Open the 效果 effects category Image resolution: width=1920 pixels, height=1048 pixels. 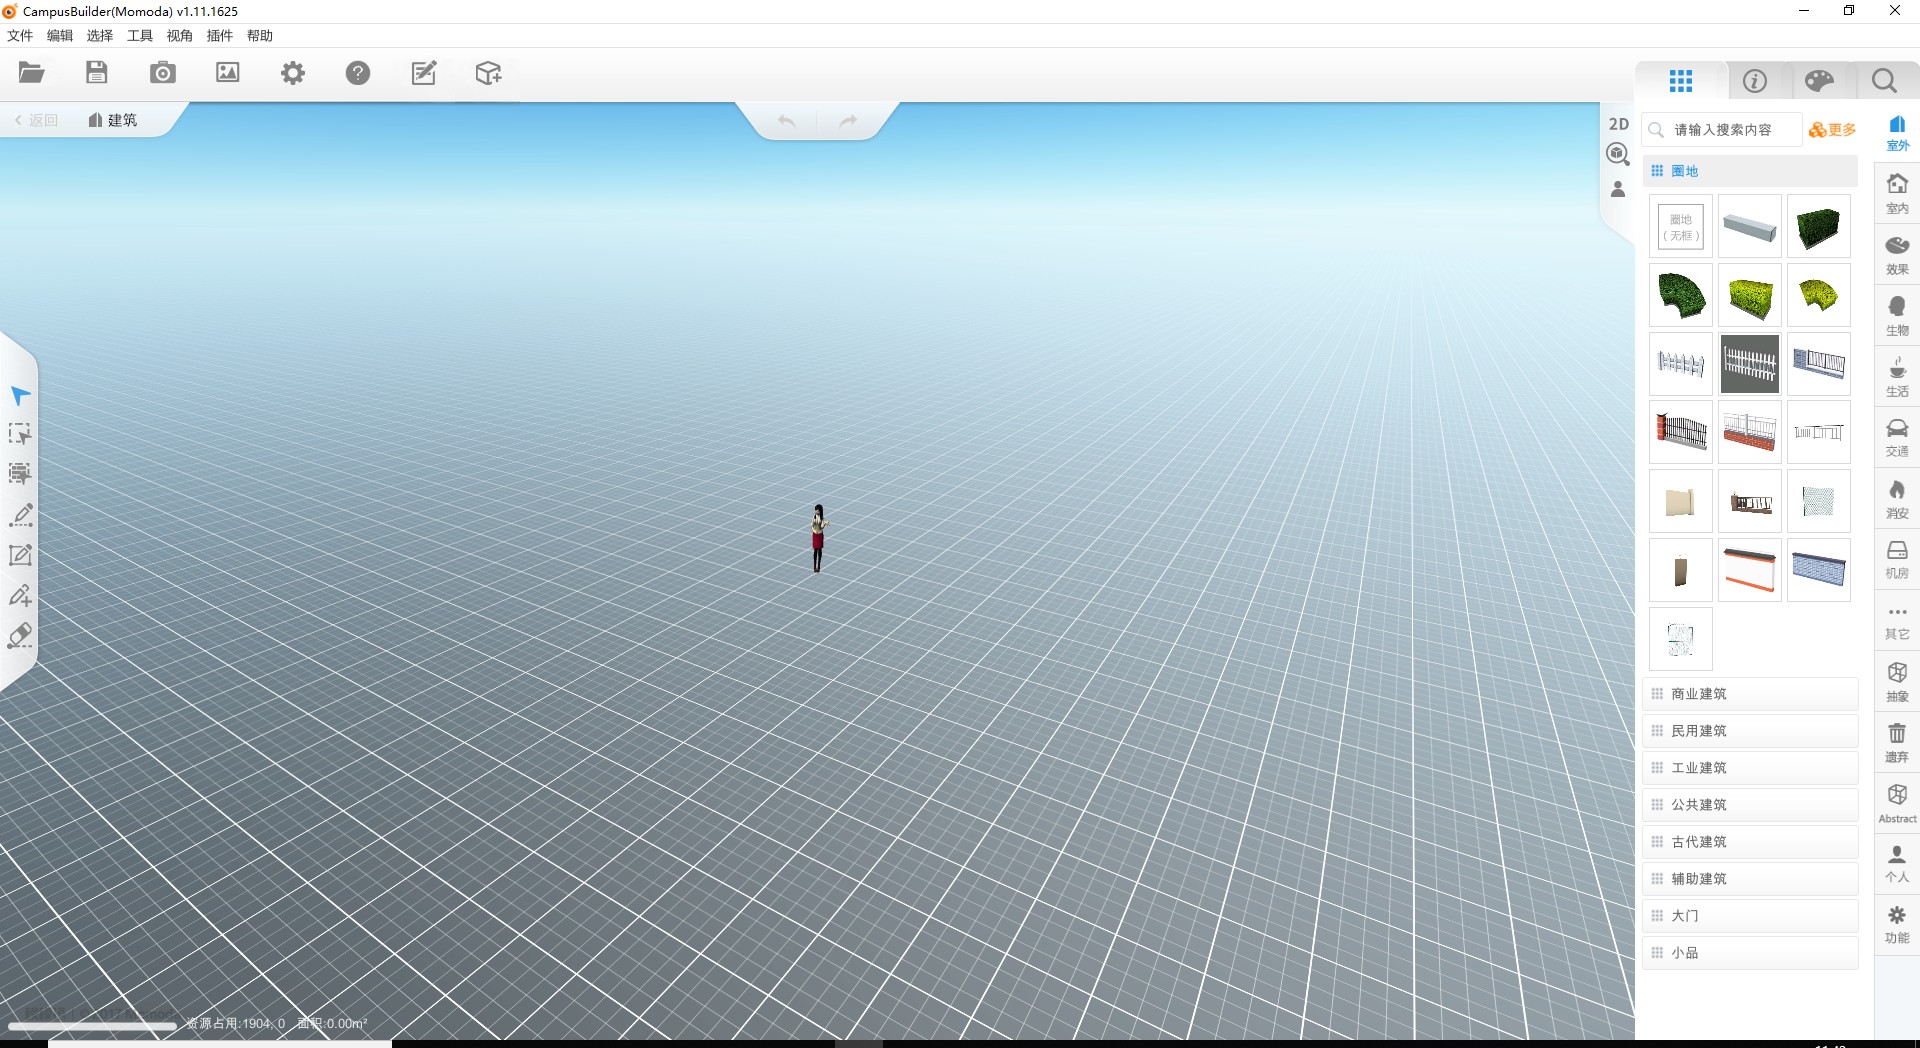tap(1897, 255)
